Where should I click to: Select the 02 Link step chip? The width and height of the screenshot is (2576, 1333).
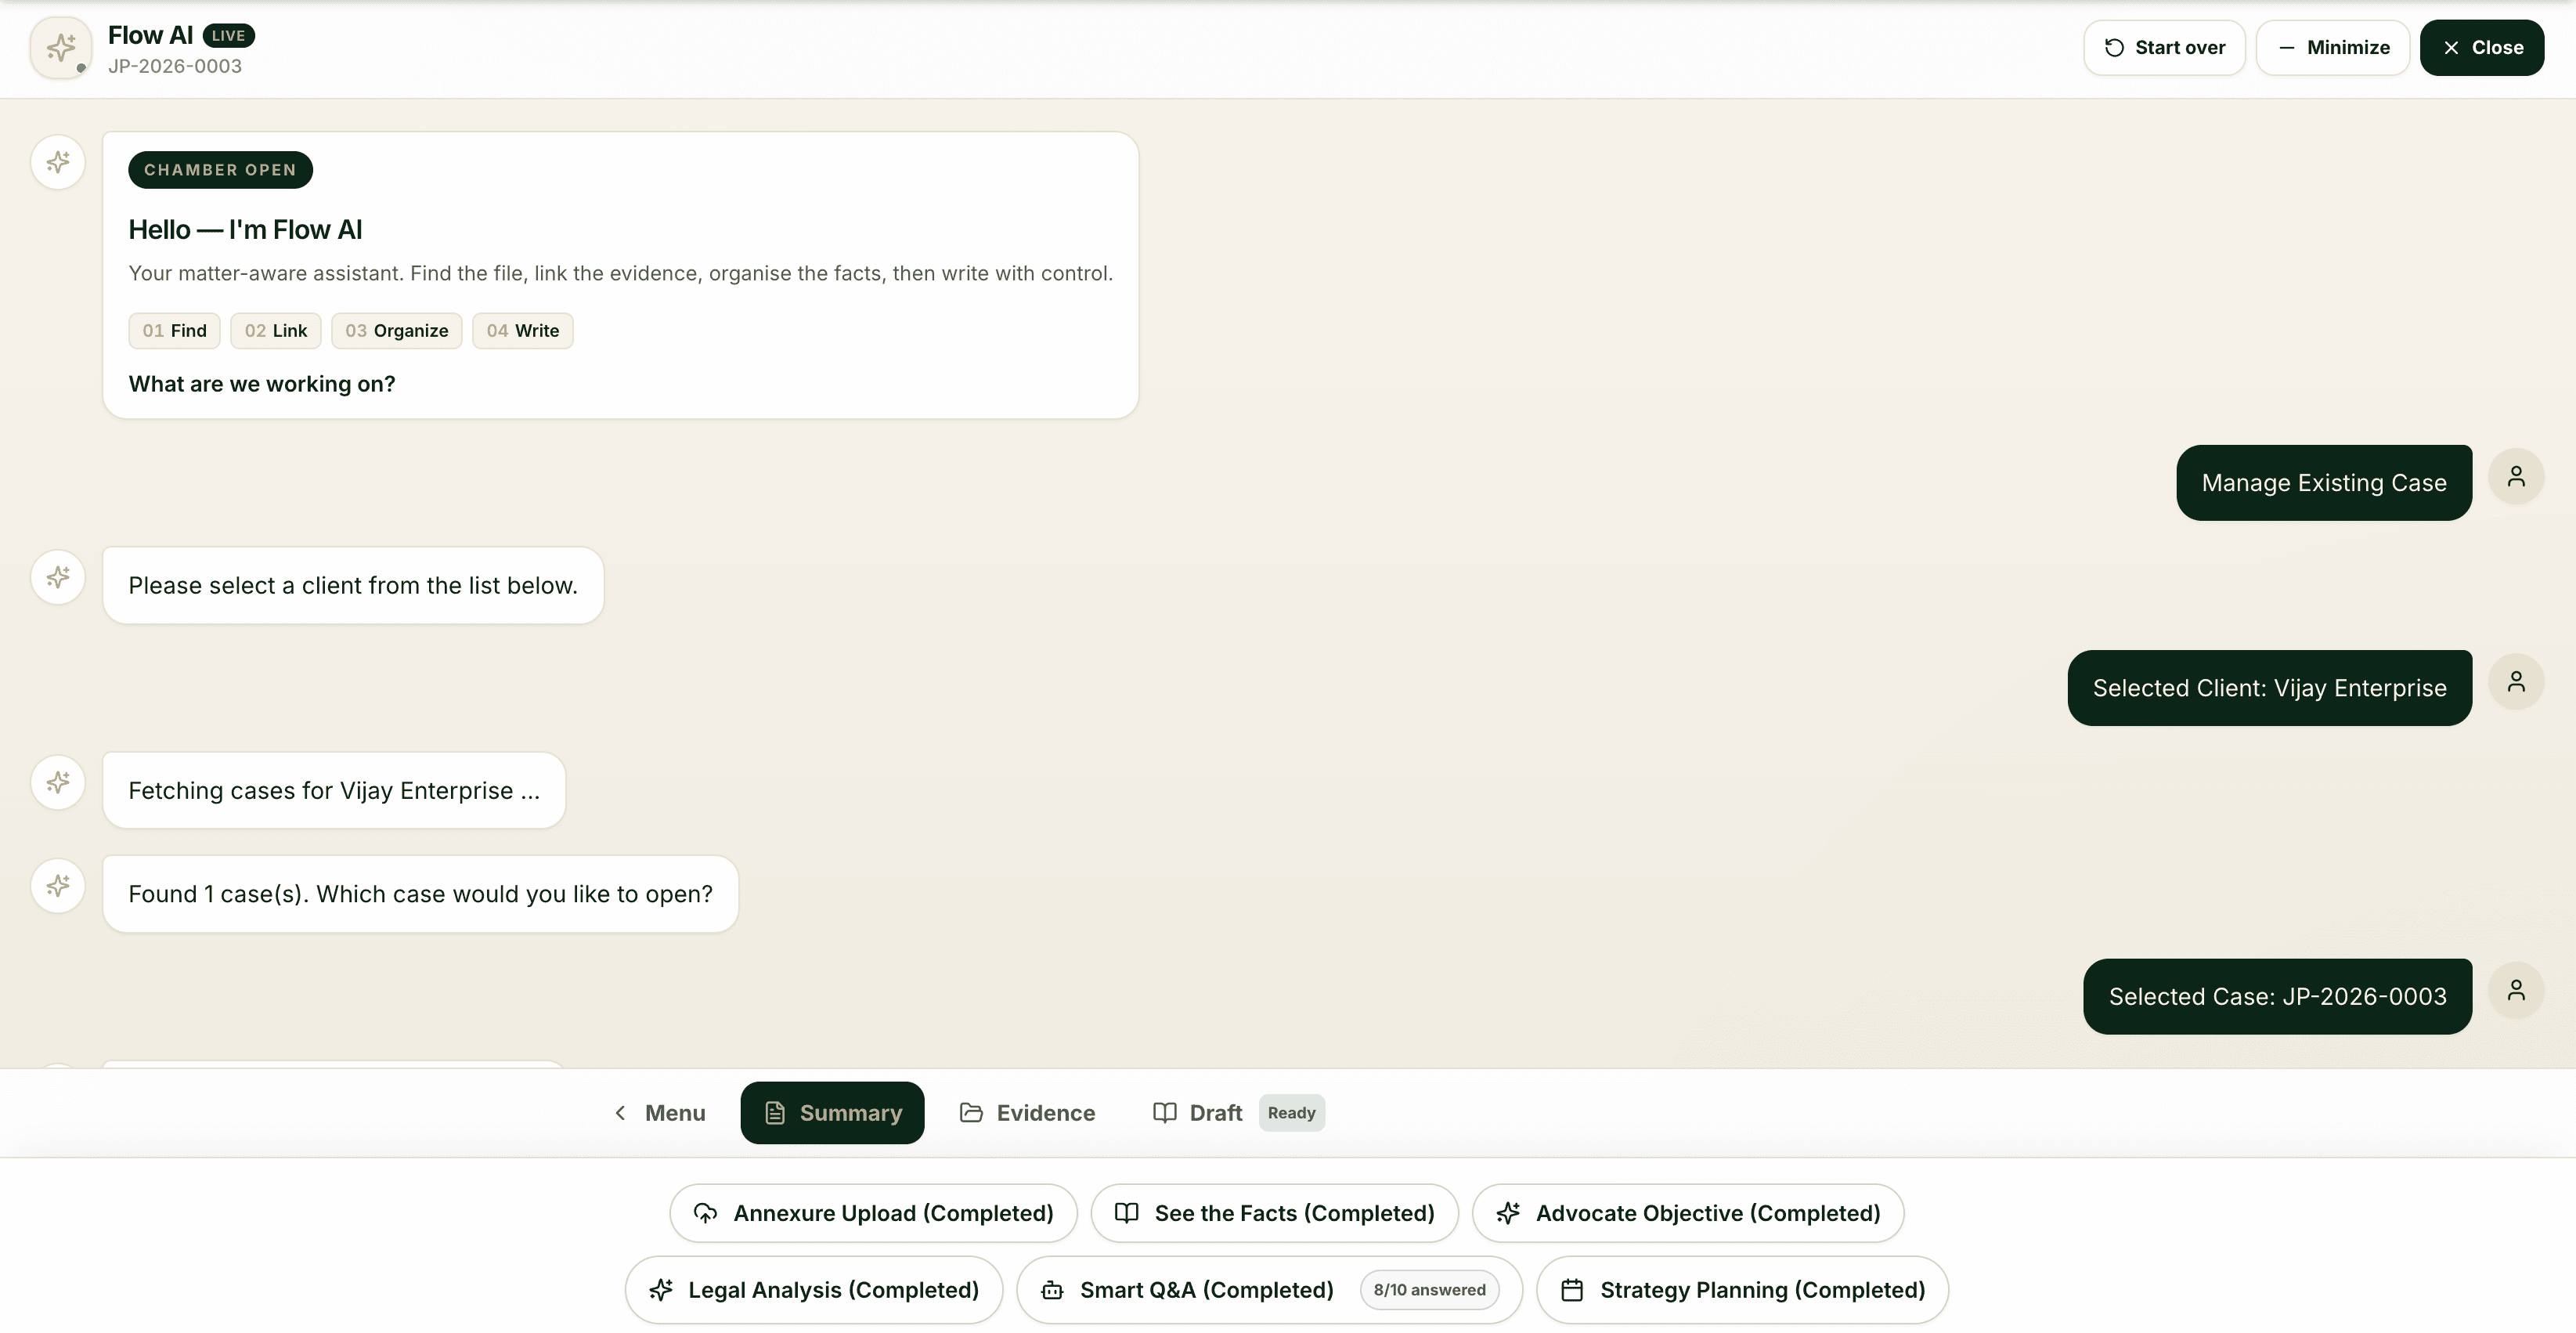coord(275,331)
